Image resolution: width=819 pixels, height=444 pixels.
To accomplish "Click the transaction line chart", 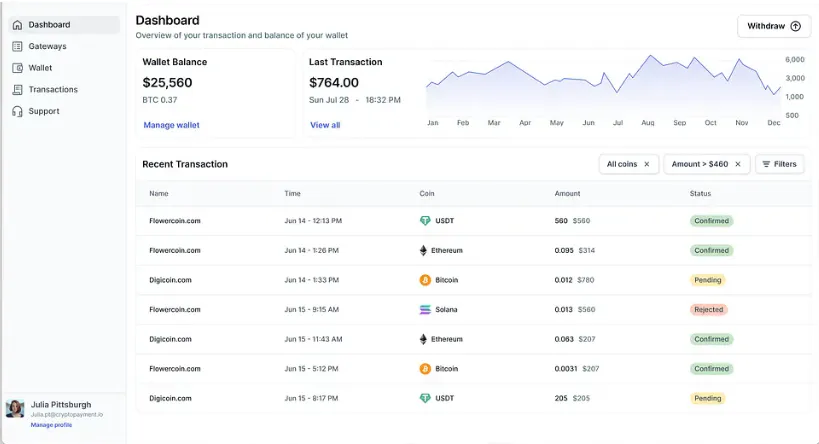I will coord(603,86).
